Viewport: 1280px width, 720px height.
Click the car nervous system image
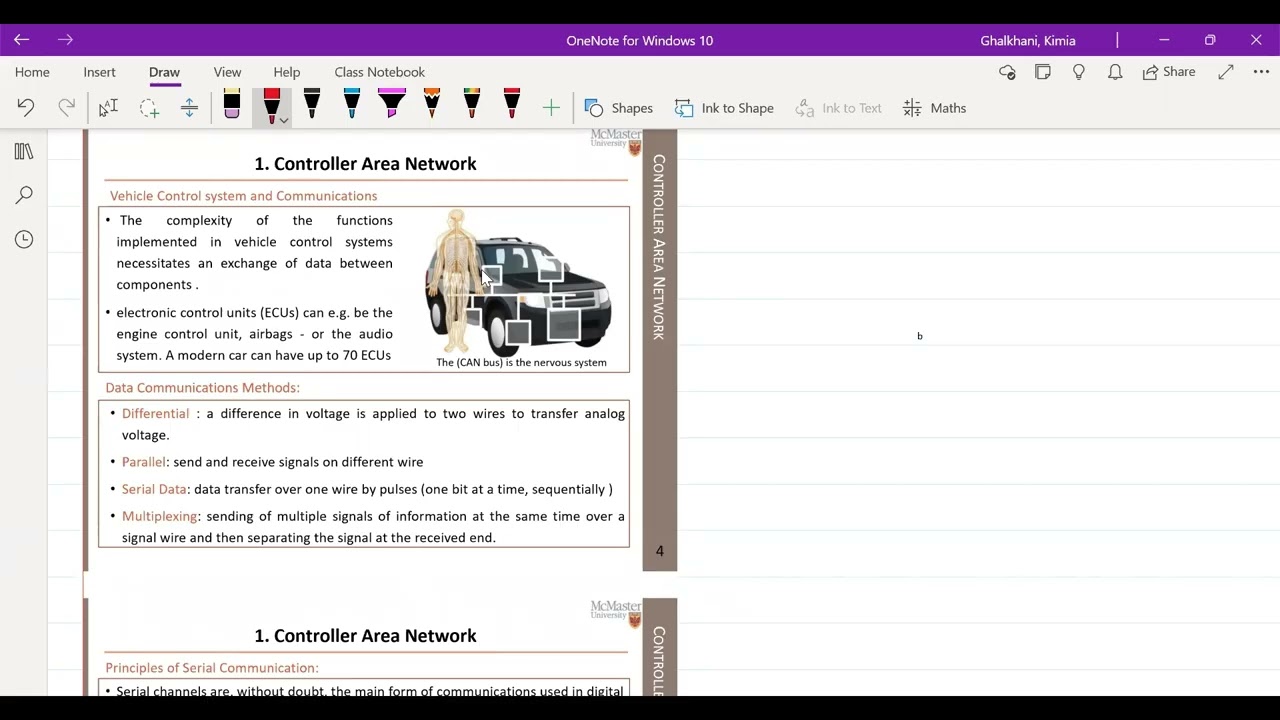pyautogui.click(x=520, y=282)
